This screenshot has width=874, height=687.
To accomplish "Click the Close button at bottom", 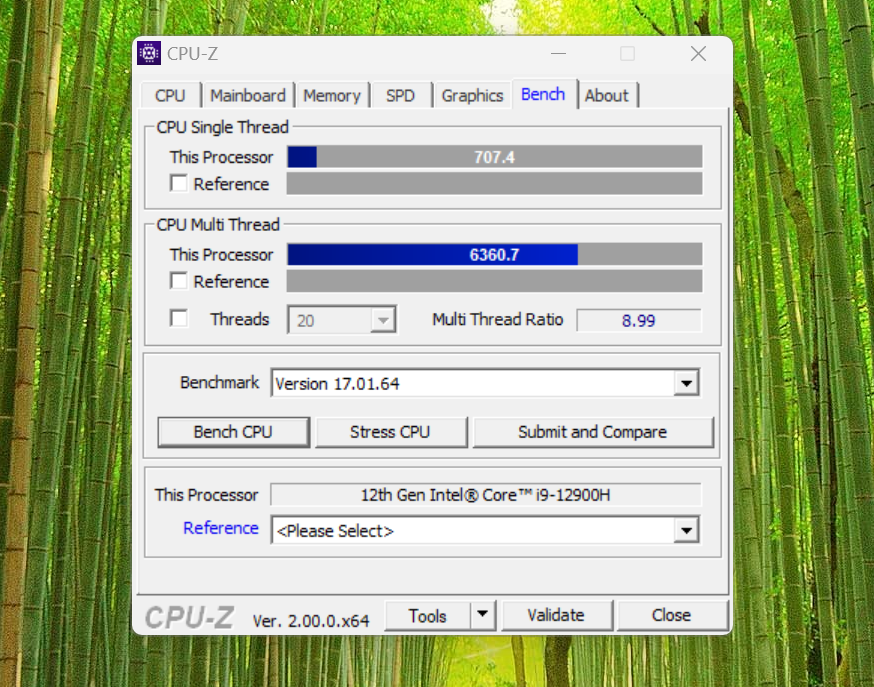I will click(x=672, y=615).
